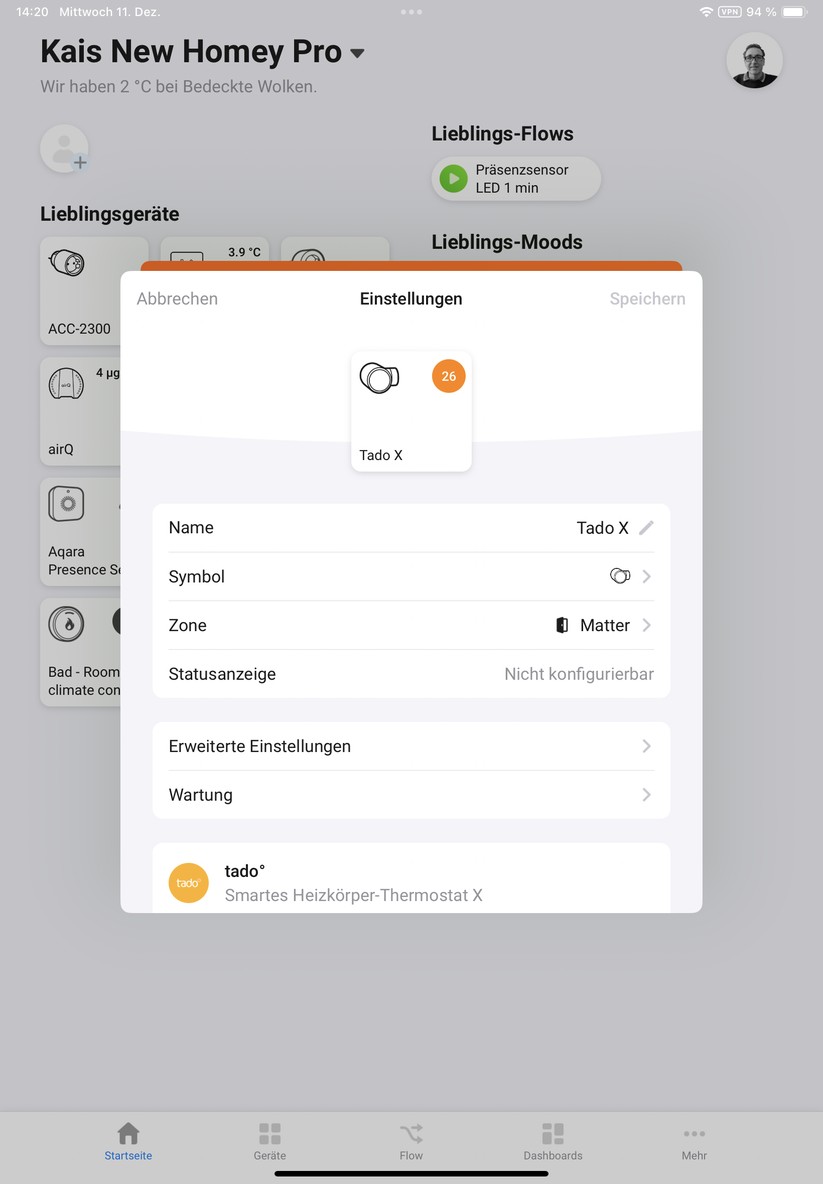Expand Erweiterte Einstellungen
This screenshot has width=823, height=1184.
[x=411, y=746]
